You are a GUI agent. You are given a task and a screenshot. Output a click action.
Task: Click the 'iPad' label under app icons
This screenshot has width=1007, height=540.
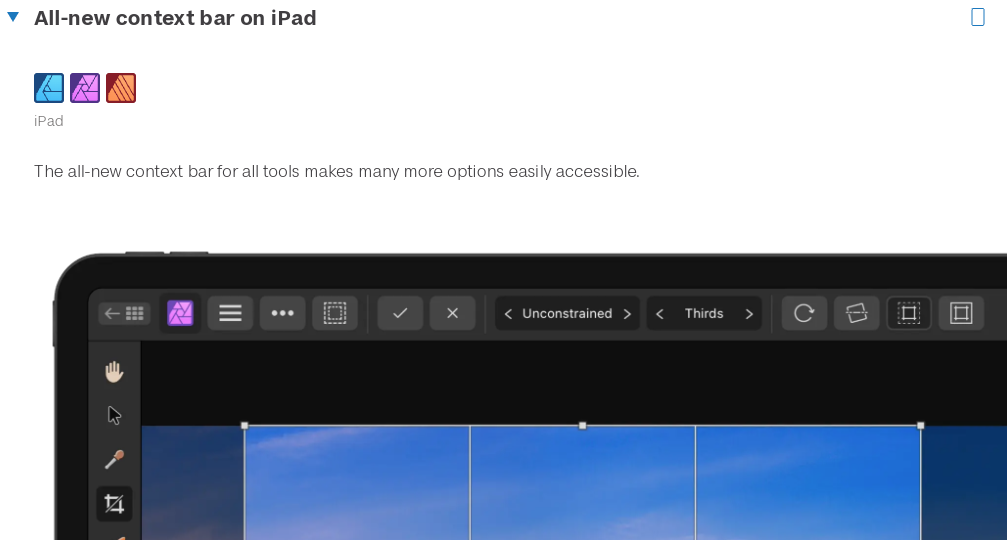click(49, 121)
